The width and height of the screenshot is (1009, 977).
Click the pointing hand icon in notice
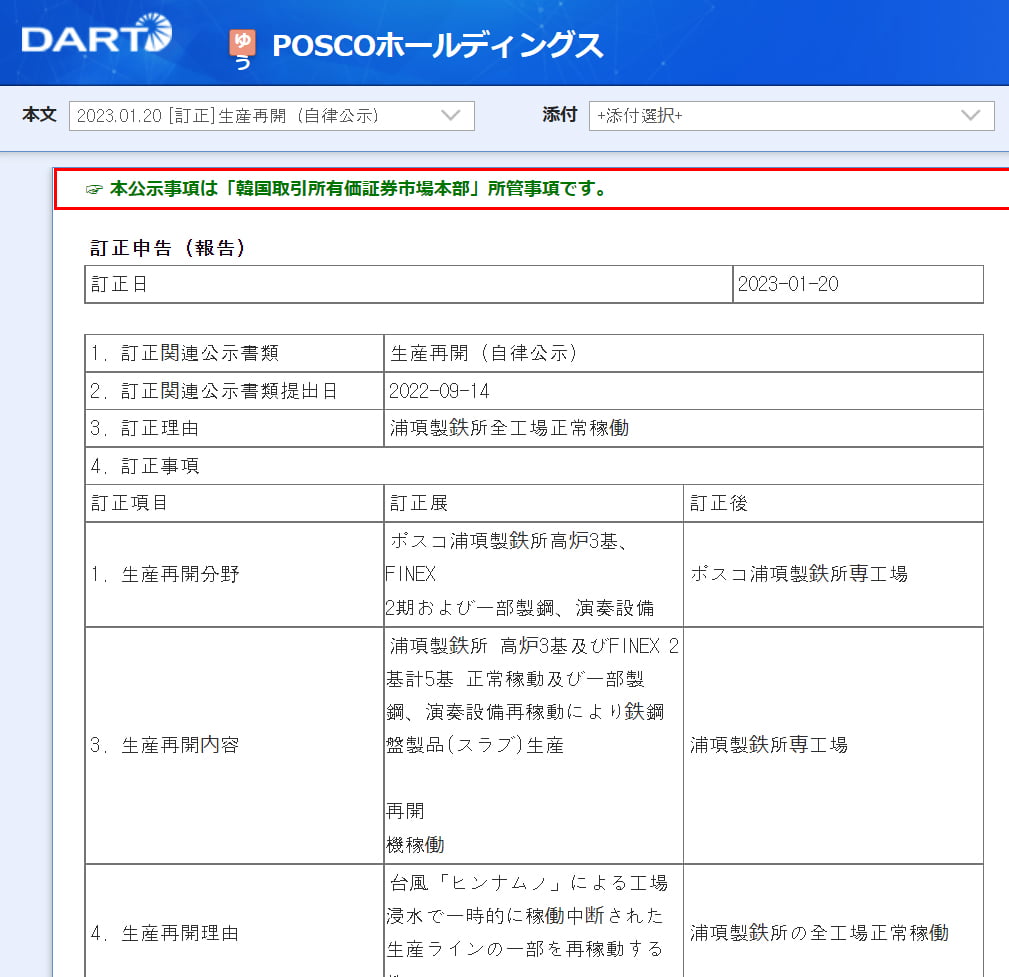[x=94, y=189]
